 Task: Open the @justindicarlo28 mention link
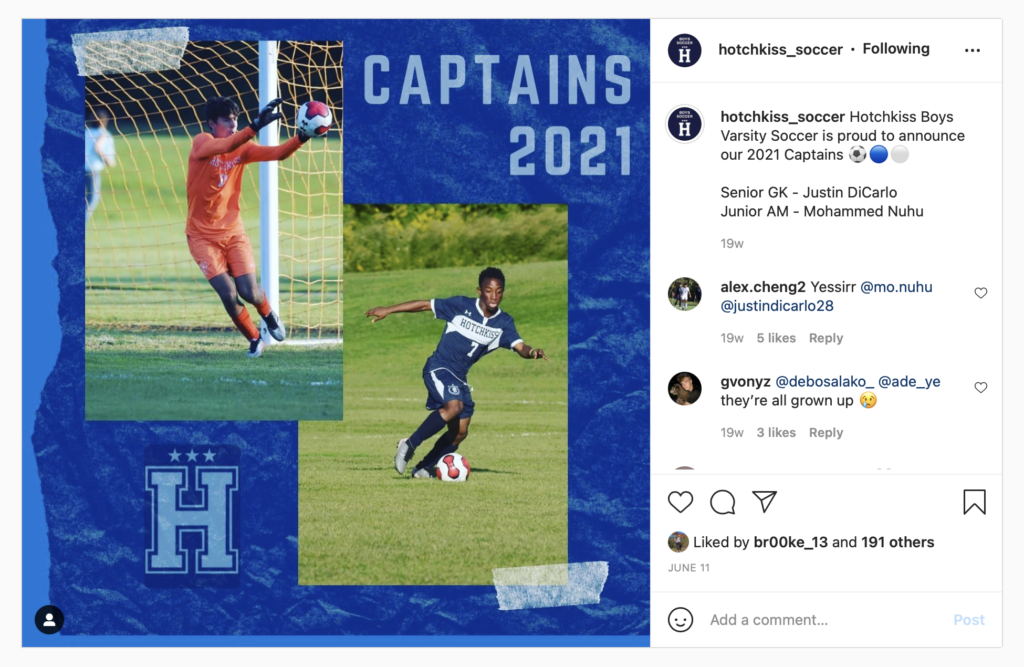(x=776, y=306)
